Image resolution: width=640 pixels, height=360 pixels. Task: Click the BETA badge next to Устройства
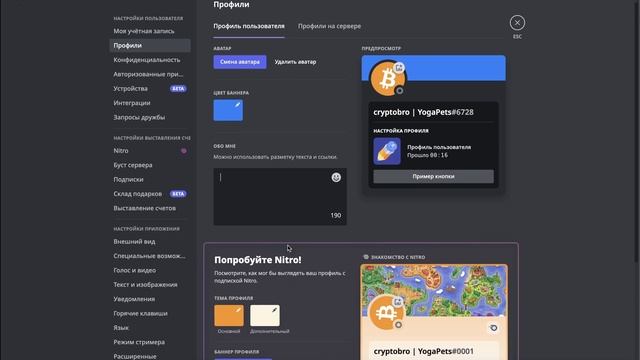(x=178, y=89)
